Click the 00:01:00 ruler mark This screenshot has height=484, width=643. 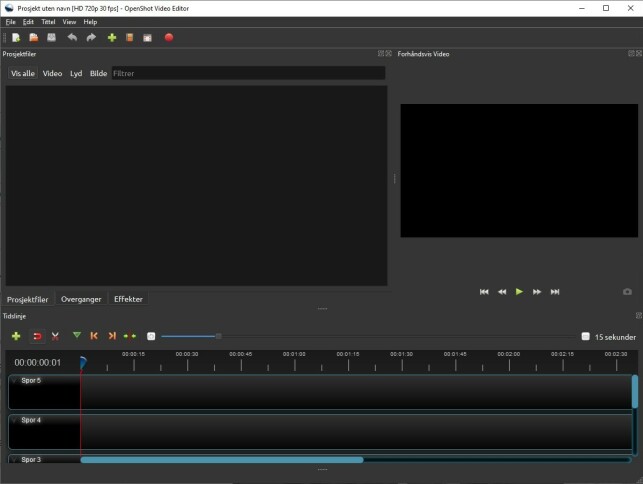[294, 354]
